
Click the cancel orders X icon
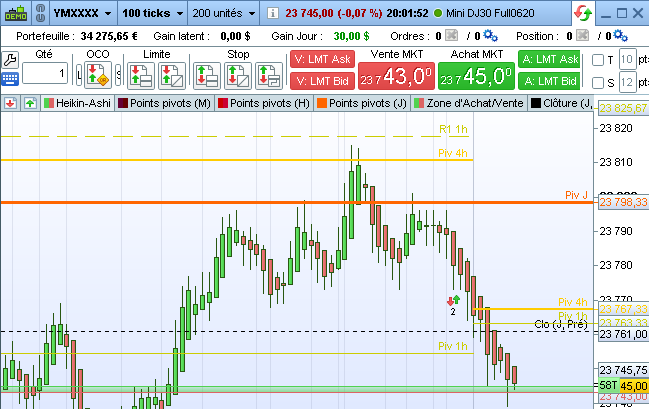[452, 36]
